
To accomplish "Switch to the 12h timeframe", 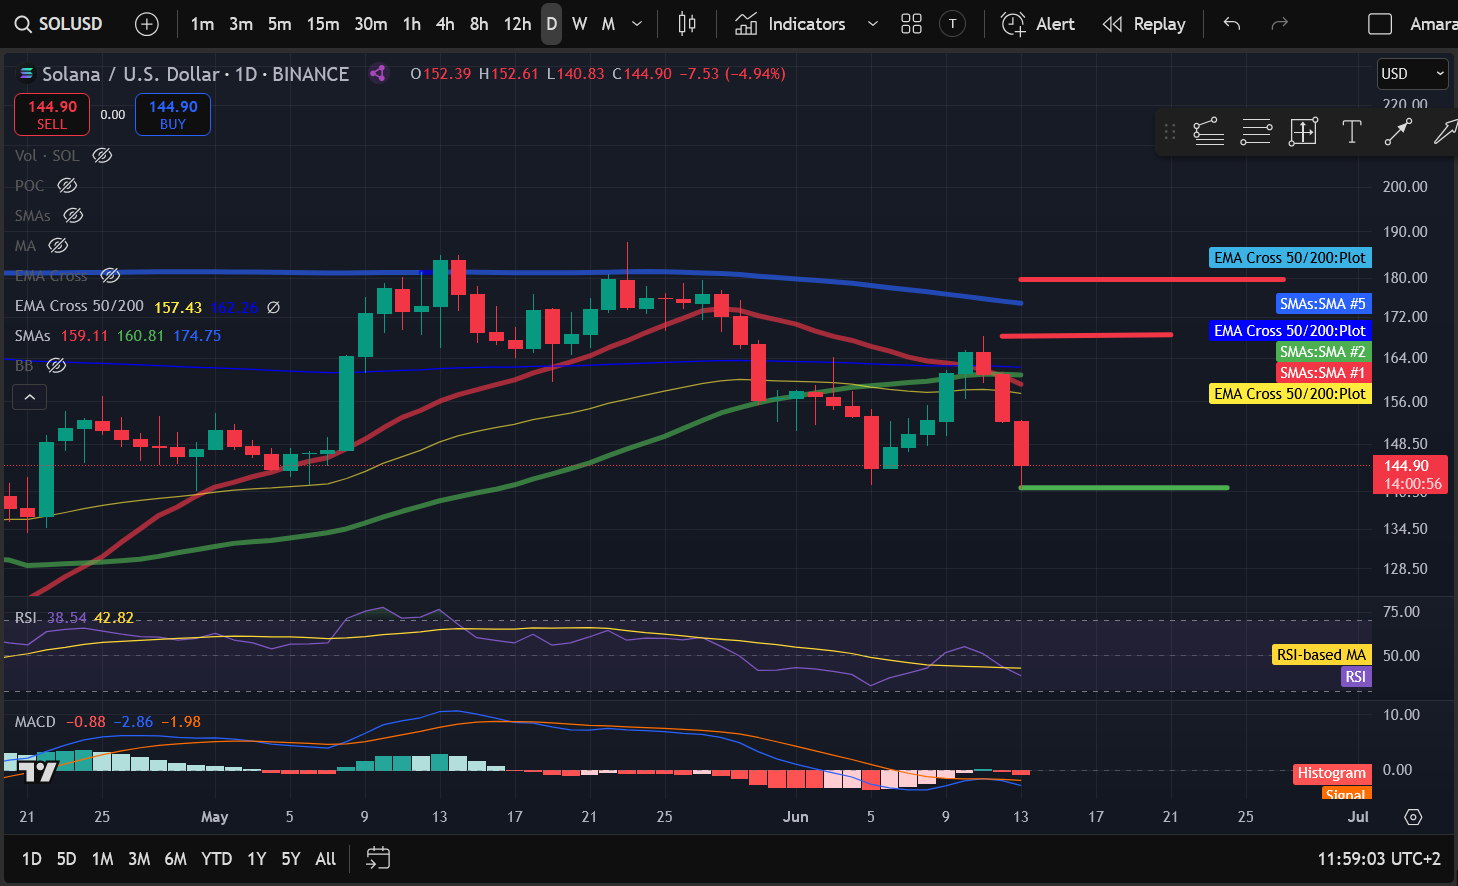I will (x=517, y=24).
